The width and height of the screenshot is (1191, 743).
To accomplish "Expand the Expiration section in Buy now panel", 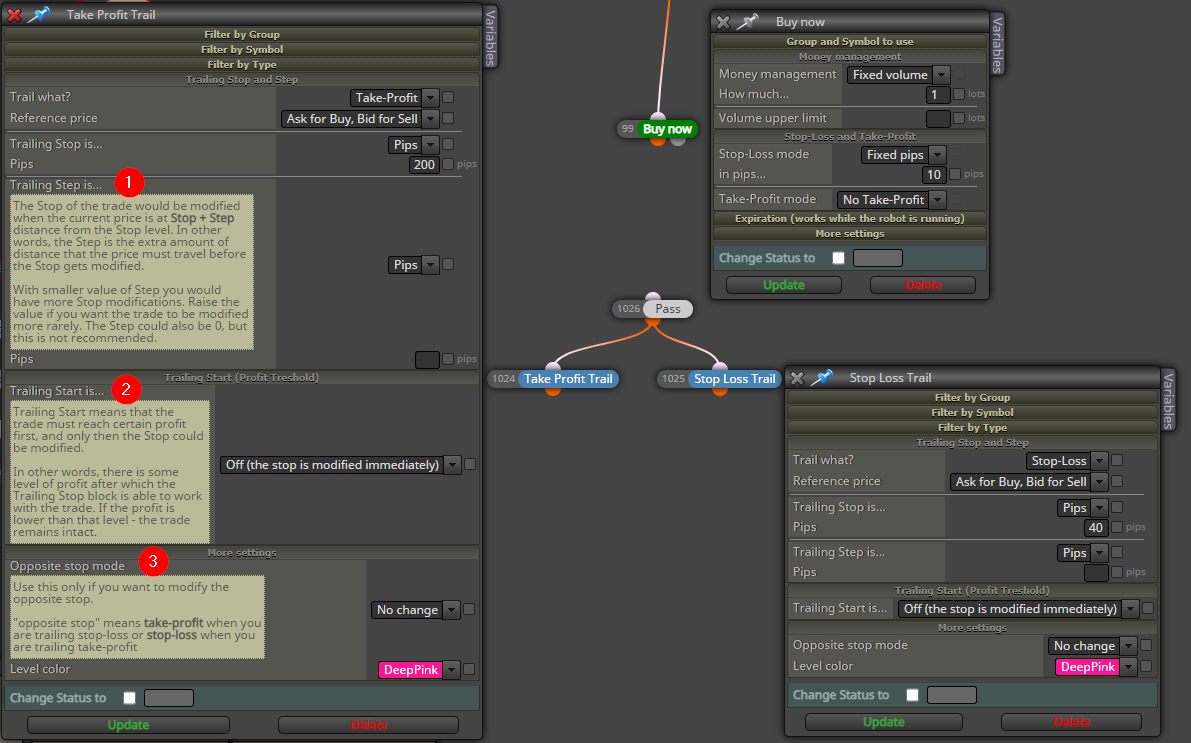I will tap(850, 218).
